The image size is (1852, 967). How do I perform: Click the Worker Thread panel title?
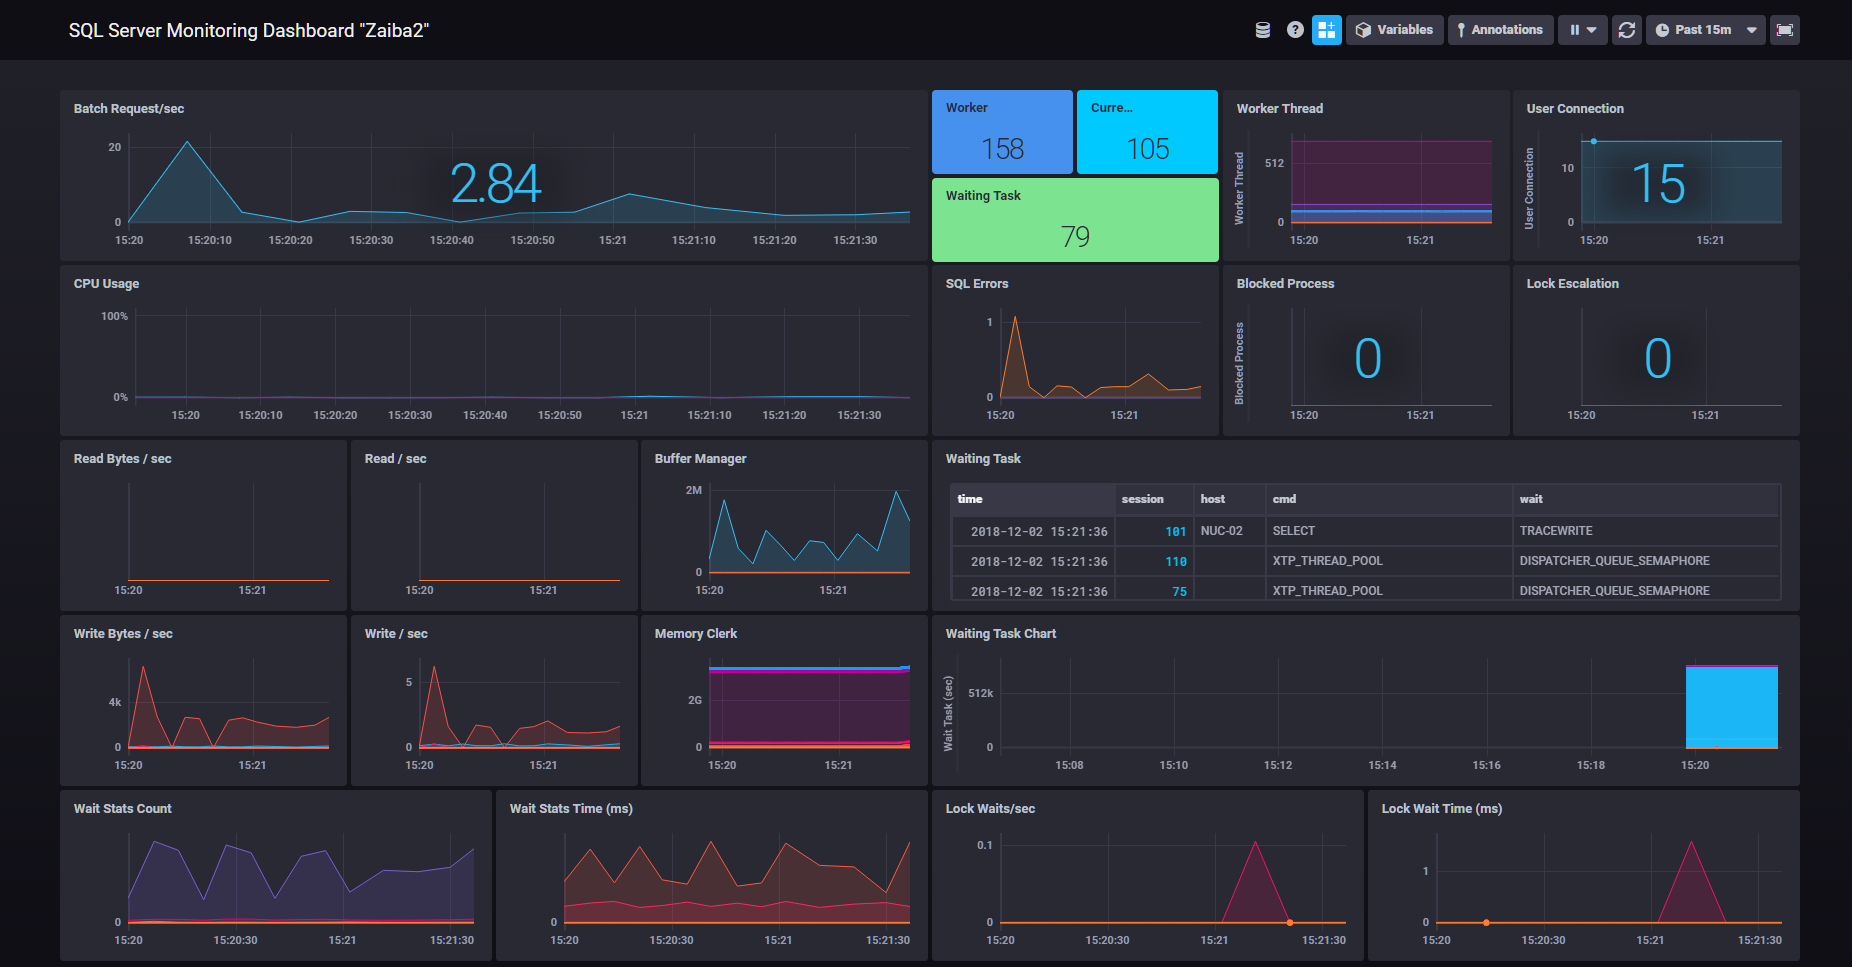[x=1279, y=109]
